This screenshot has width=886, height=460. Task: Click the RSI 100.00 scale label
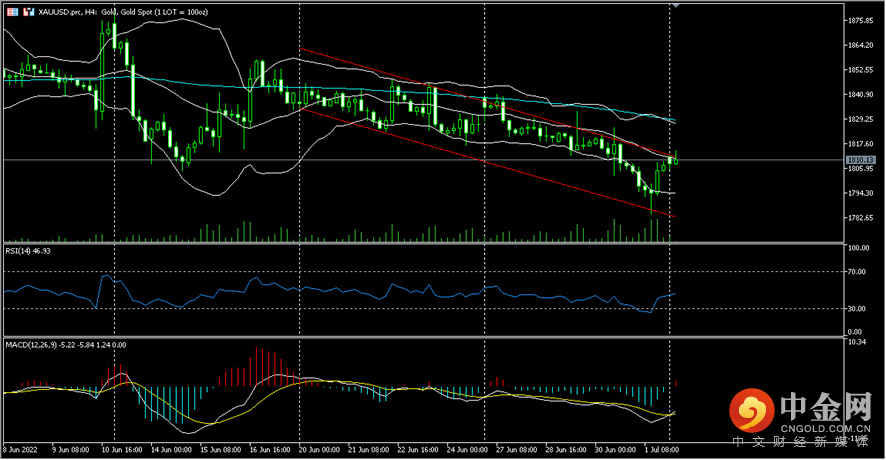tap(859, 248)
